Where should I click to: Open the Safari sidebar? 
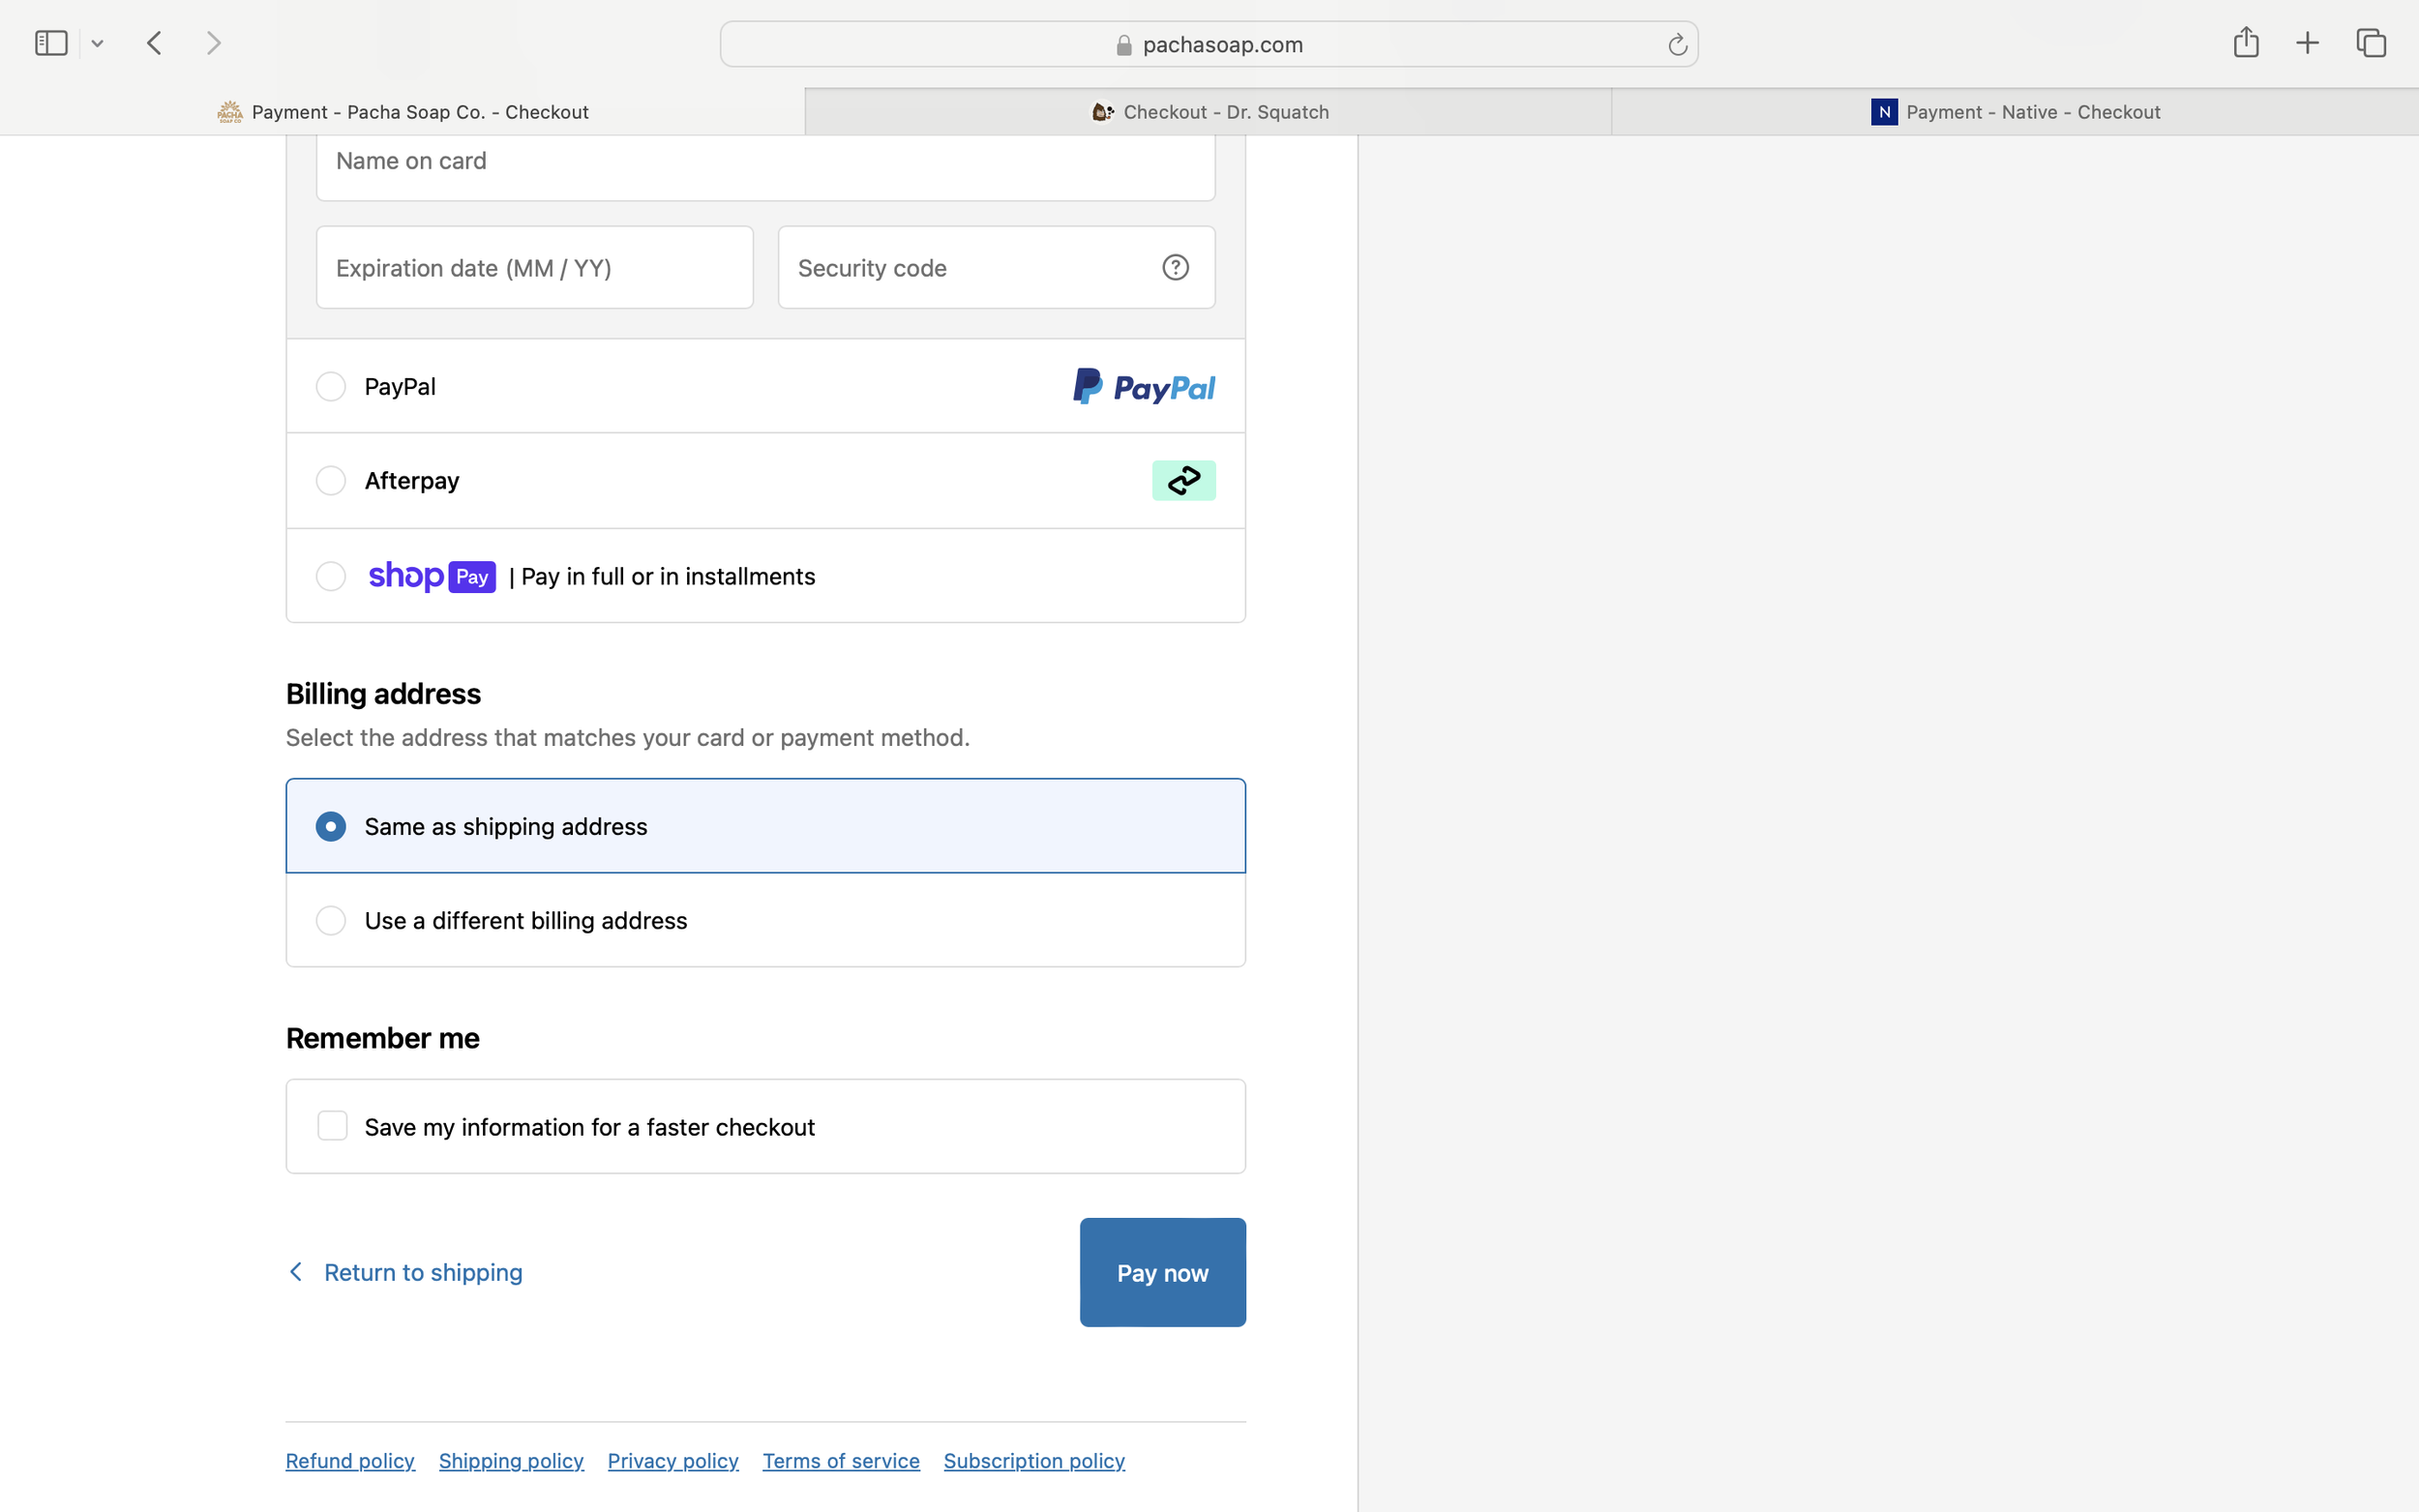(x=49, y=42)
